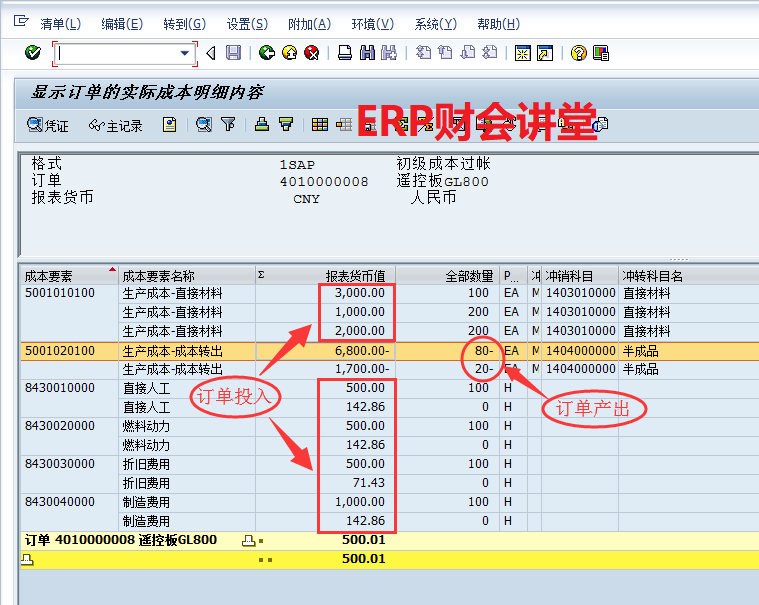Open Help via the yellow question mark
The height and width of the screenshot is (605, 759).
click(x=578, y=53)
